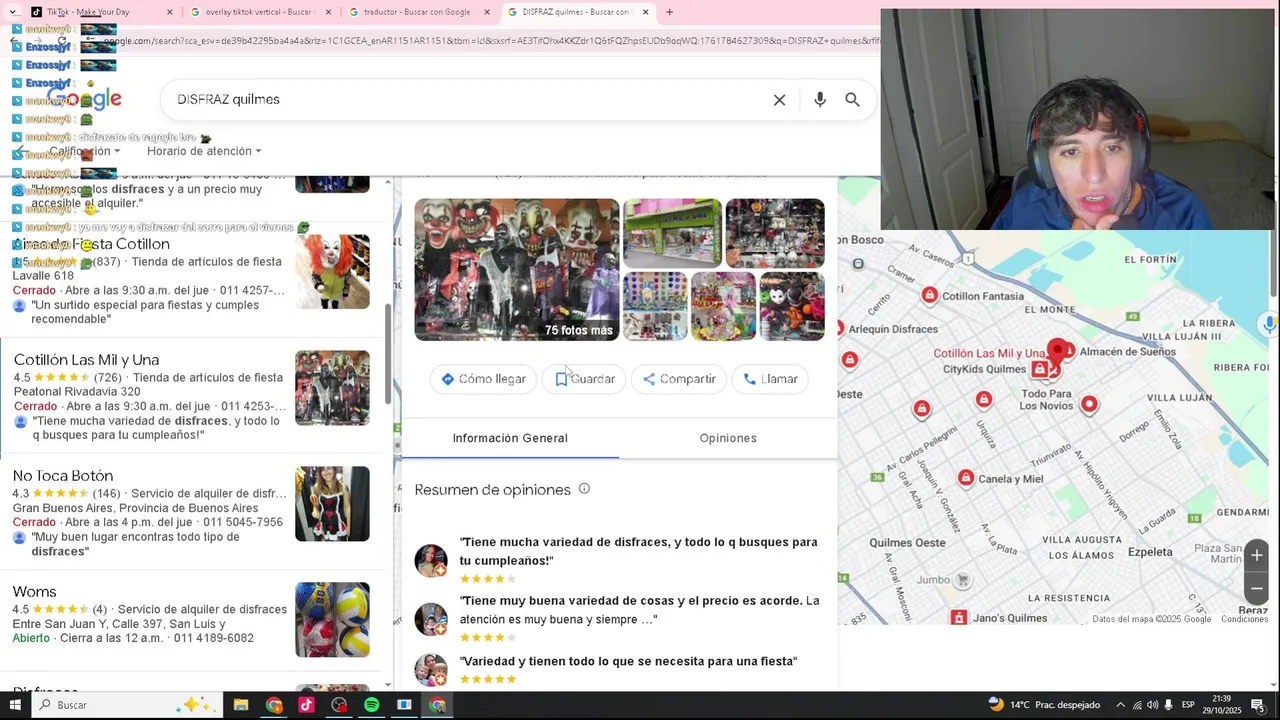This screenshot has width=1280, height=720.
Task: Open the TikTok app in the taskbar
Action: coord(306,705)
